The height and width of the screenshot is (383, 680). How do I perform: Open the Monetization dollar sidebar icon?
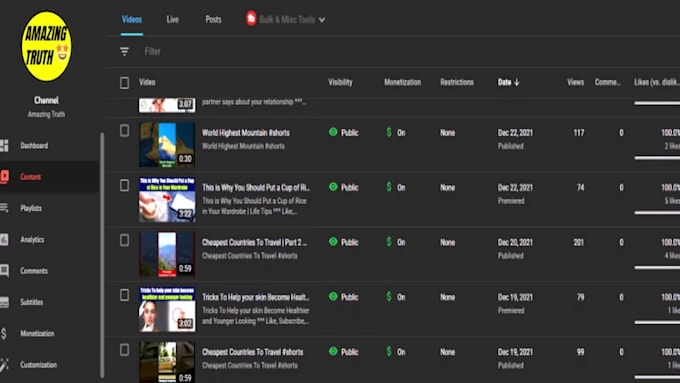[x=3, y=333]
